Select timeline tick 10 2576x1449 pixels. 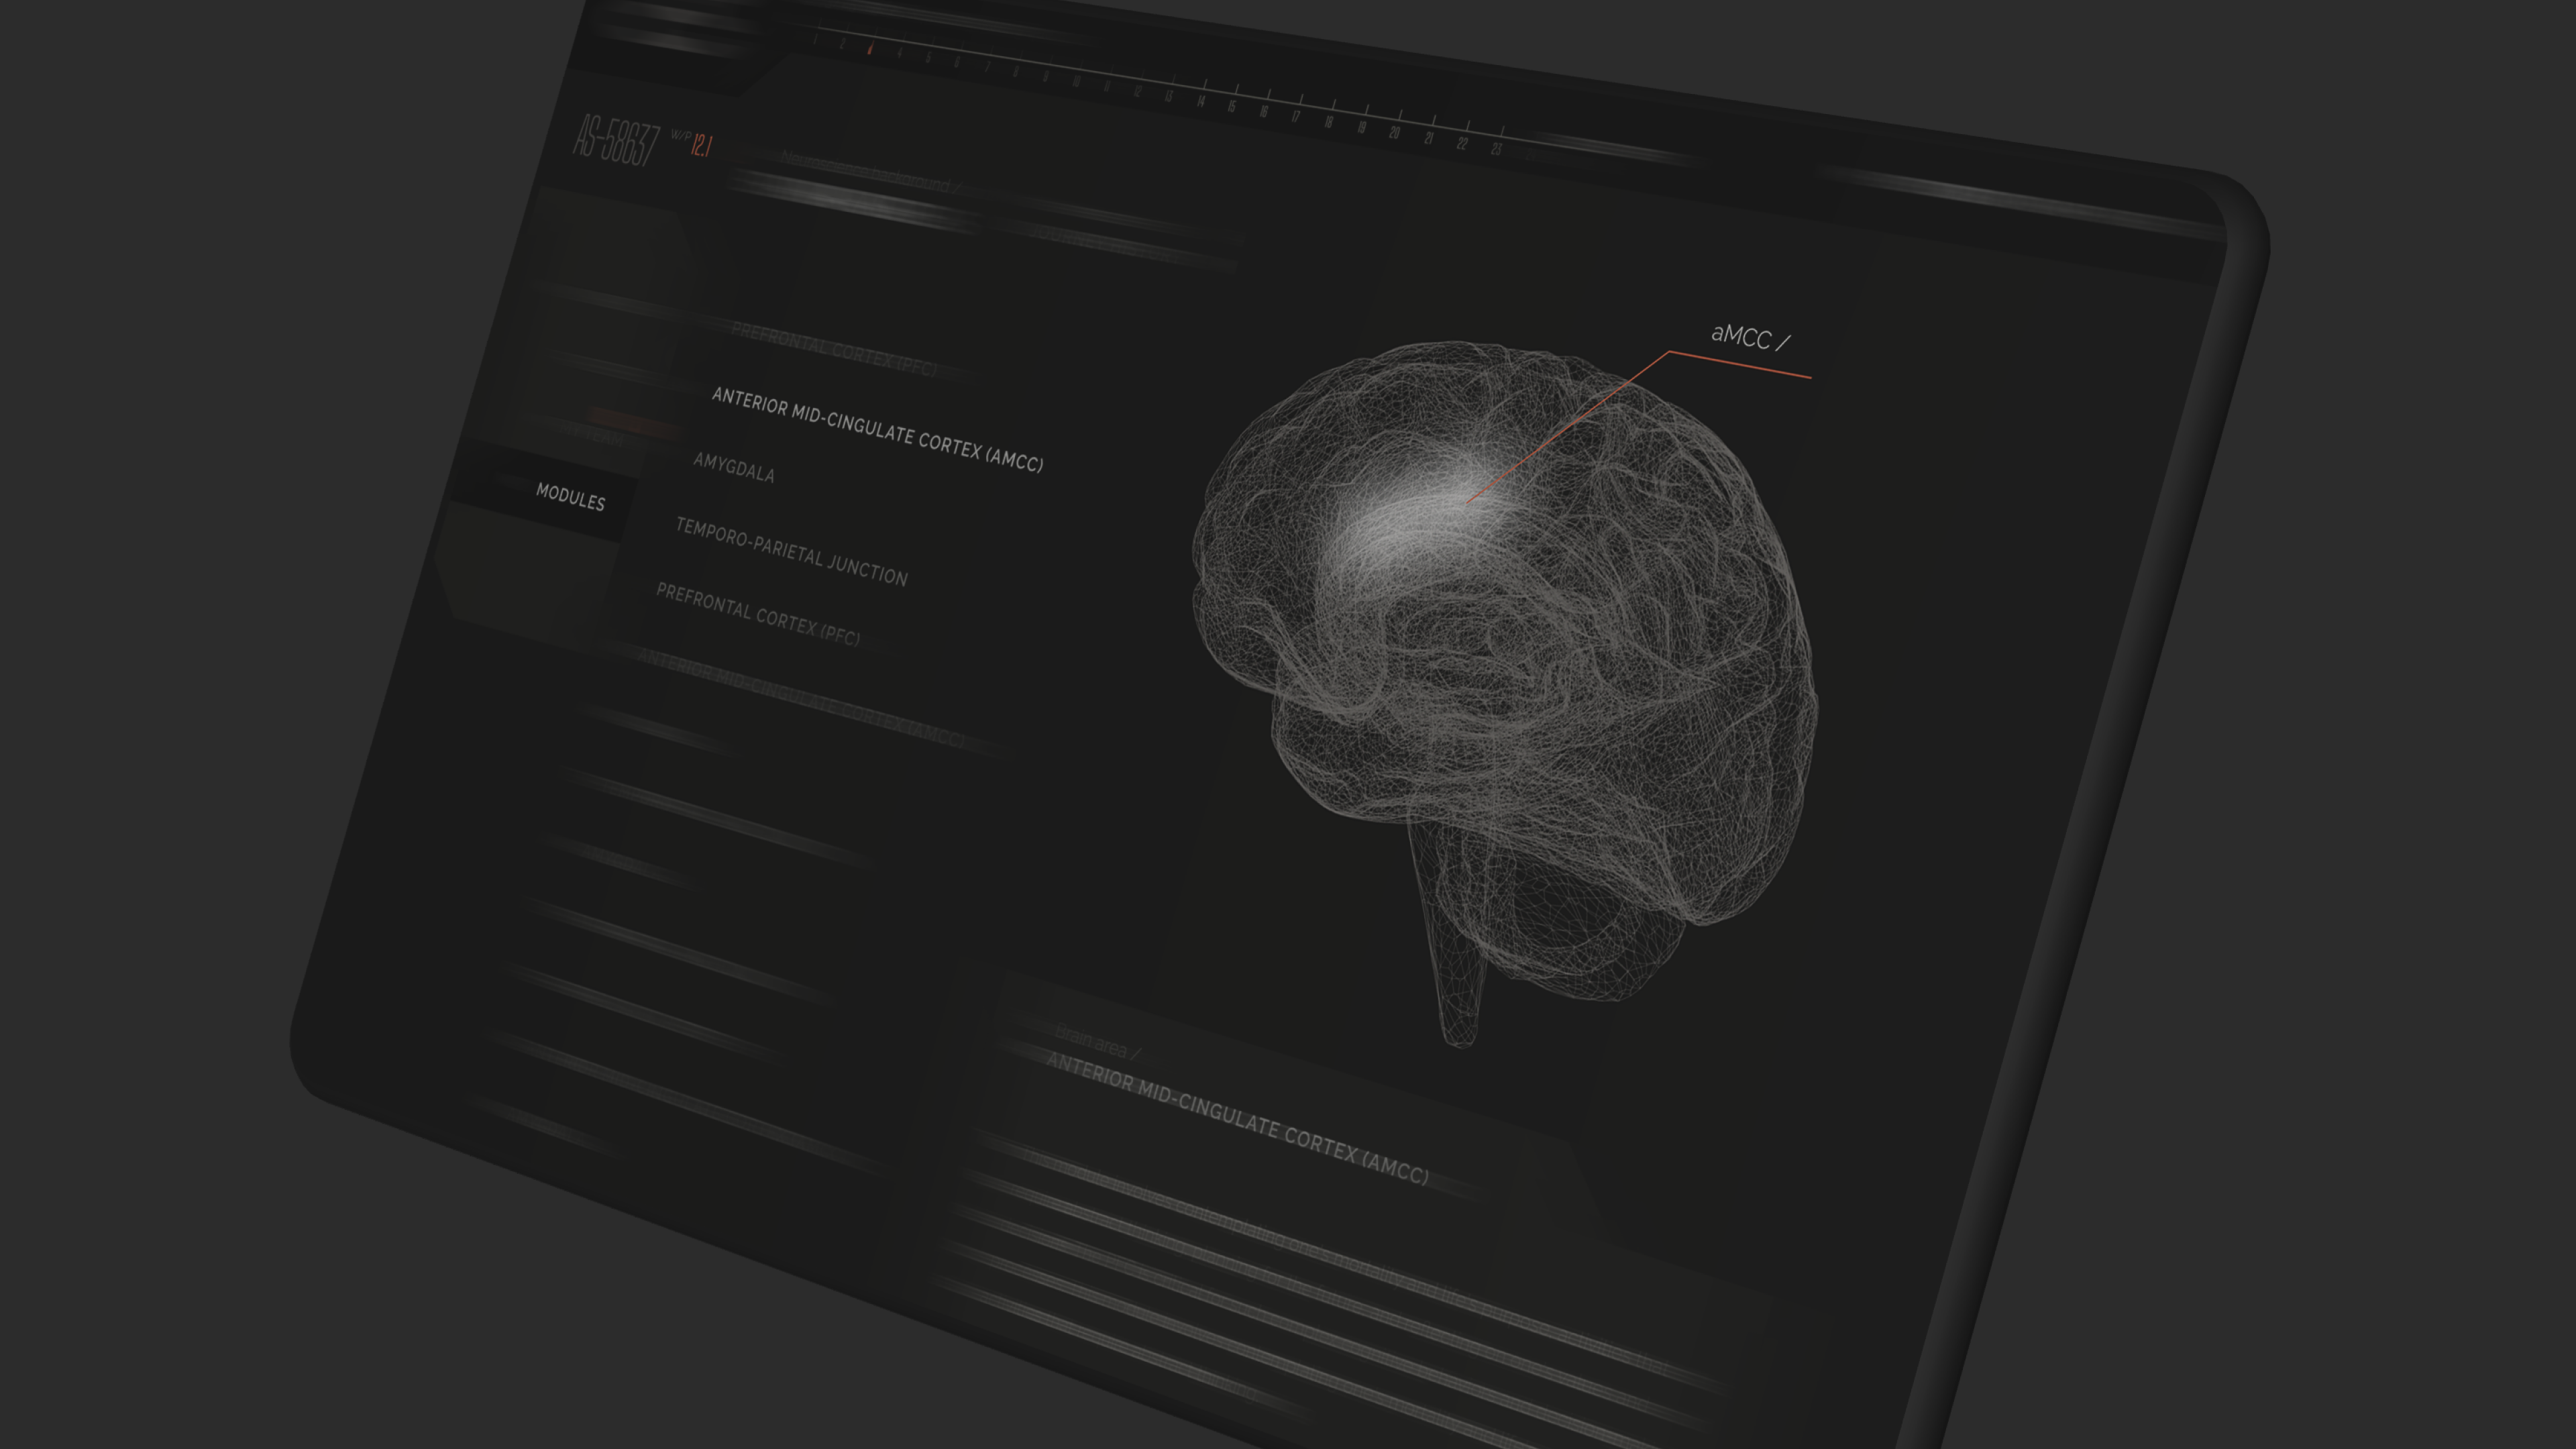1076,81
